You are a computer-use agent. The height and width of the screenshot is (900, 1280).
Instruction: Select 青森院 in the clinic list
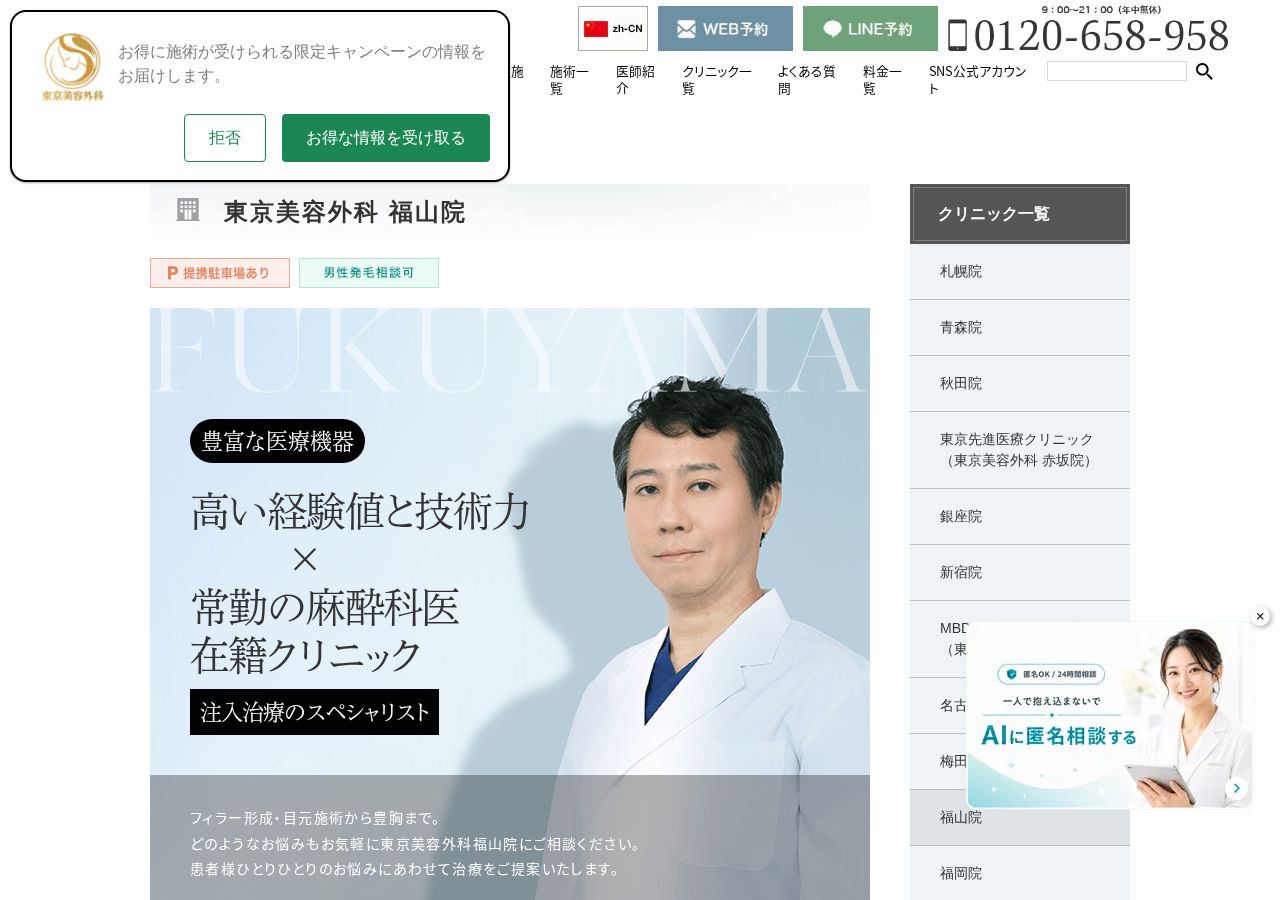tap(1020, 328)
